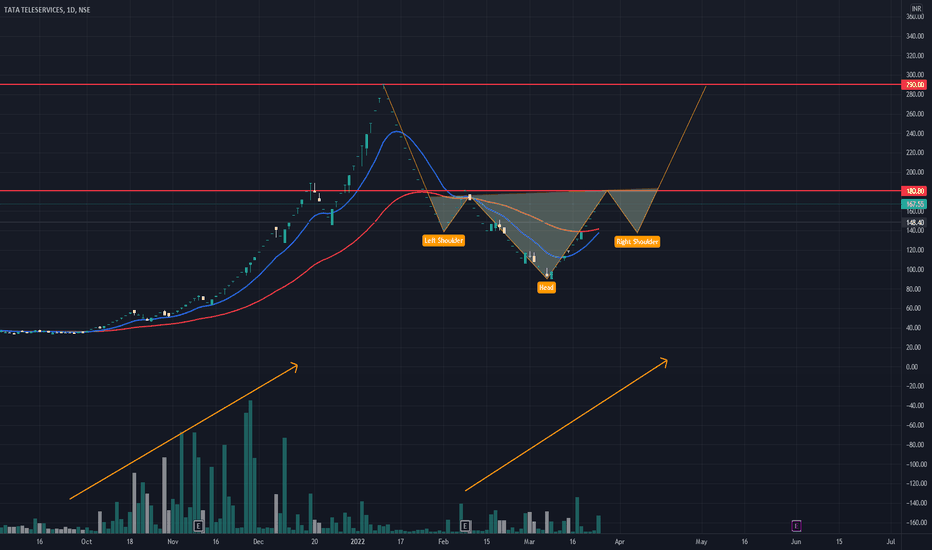Click the -40.00 price axis value
Image resolution: width=932 pixels, height=550 pixels.
point(915,406)
